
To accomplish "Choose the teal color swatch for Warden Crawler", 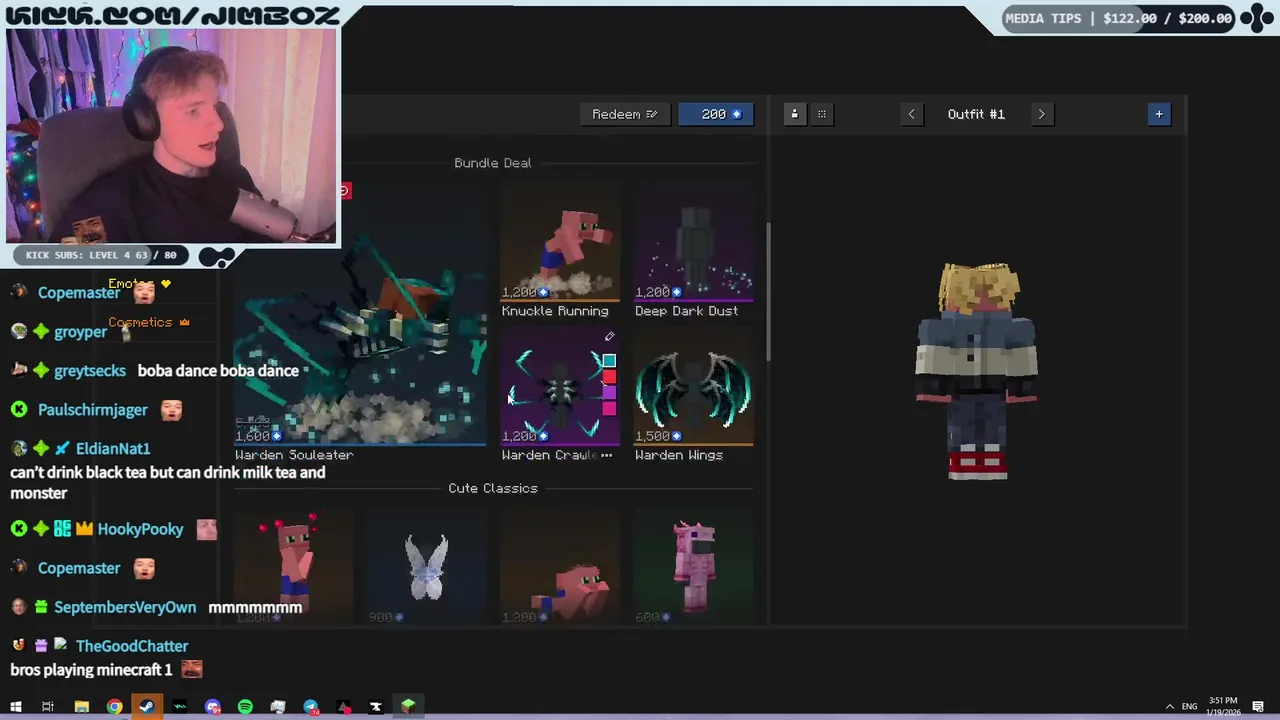I will [609, 361].
